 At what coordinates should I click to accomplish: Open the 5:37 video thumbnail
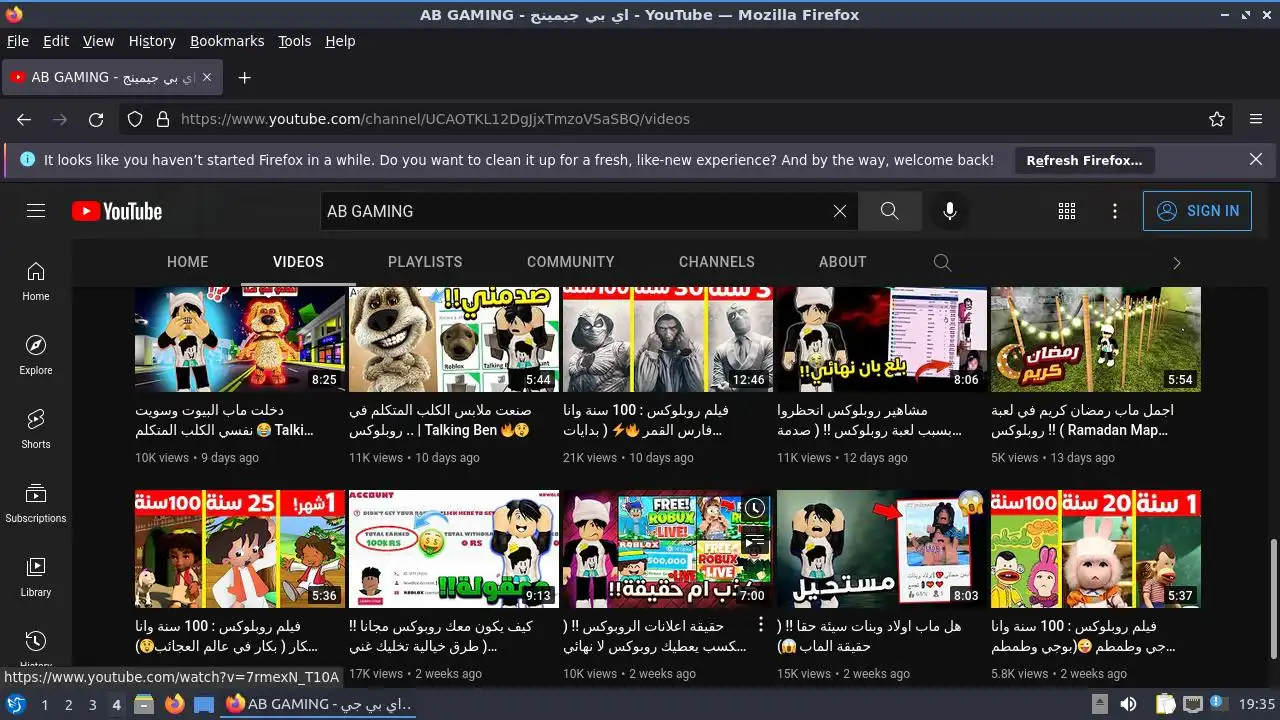pyautogui.click(x=1096, y=549)
